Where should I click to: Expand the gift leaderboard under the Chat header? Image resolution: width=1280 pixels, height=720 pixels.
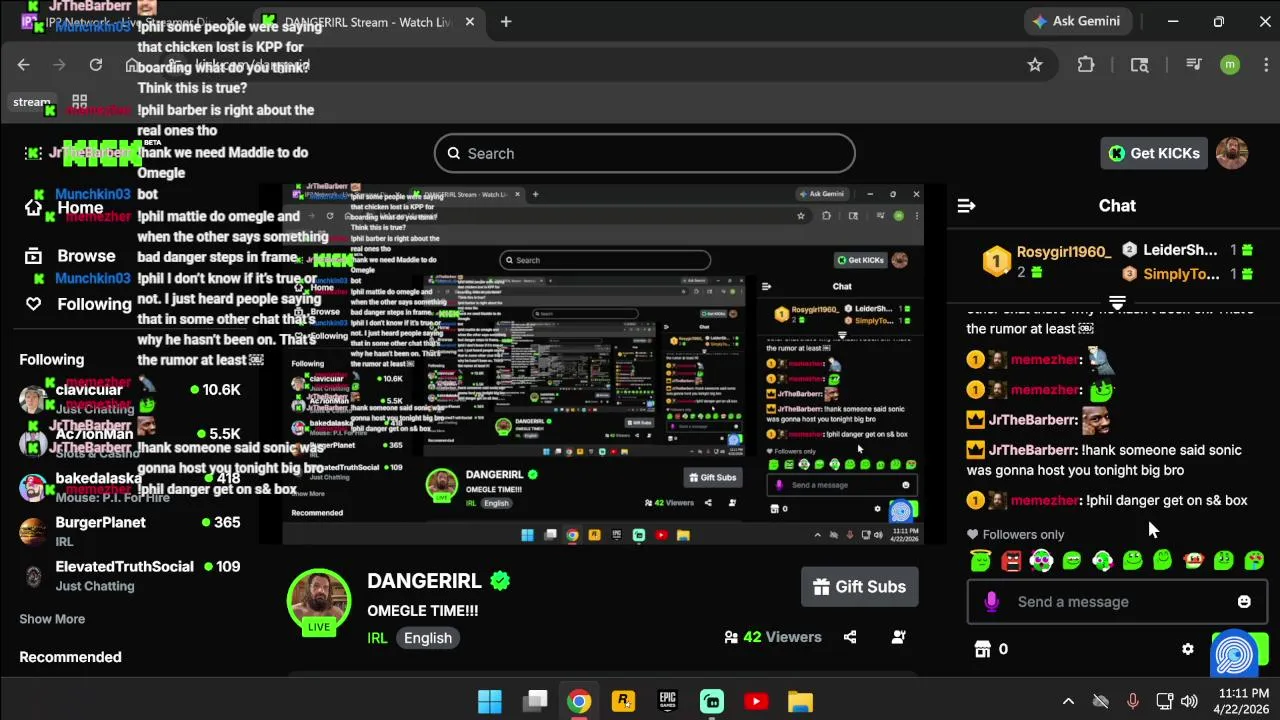coord(1117,302)
